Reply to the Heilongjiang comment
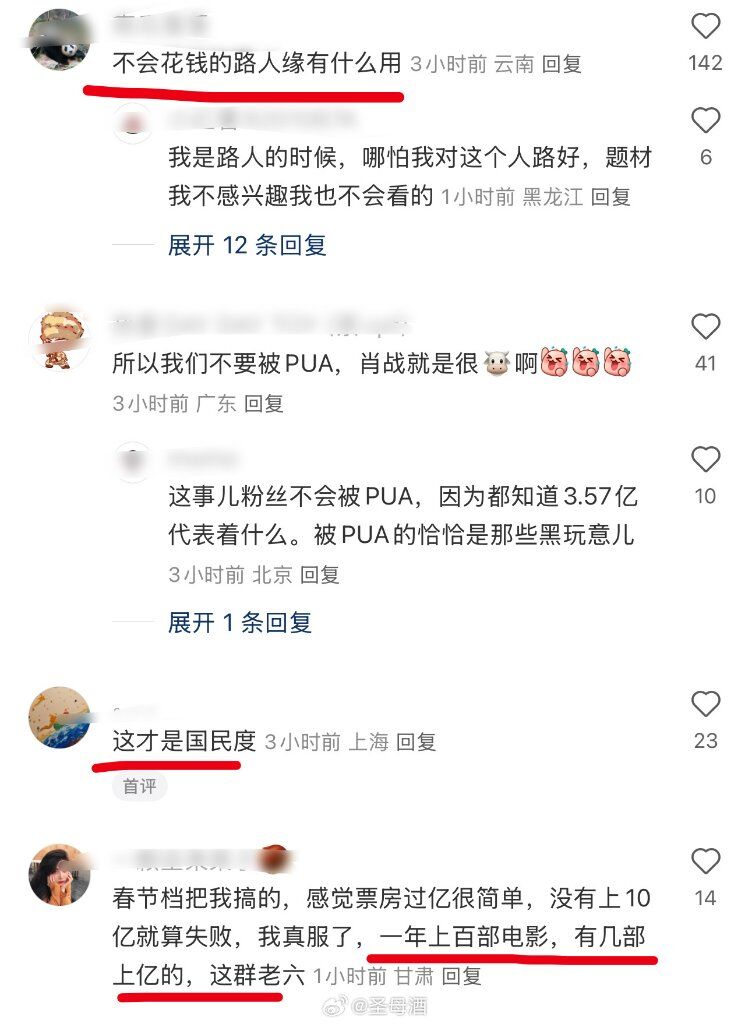 point(611,197)
